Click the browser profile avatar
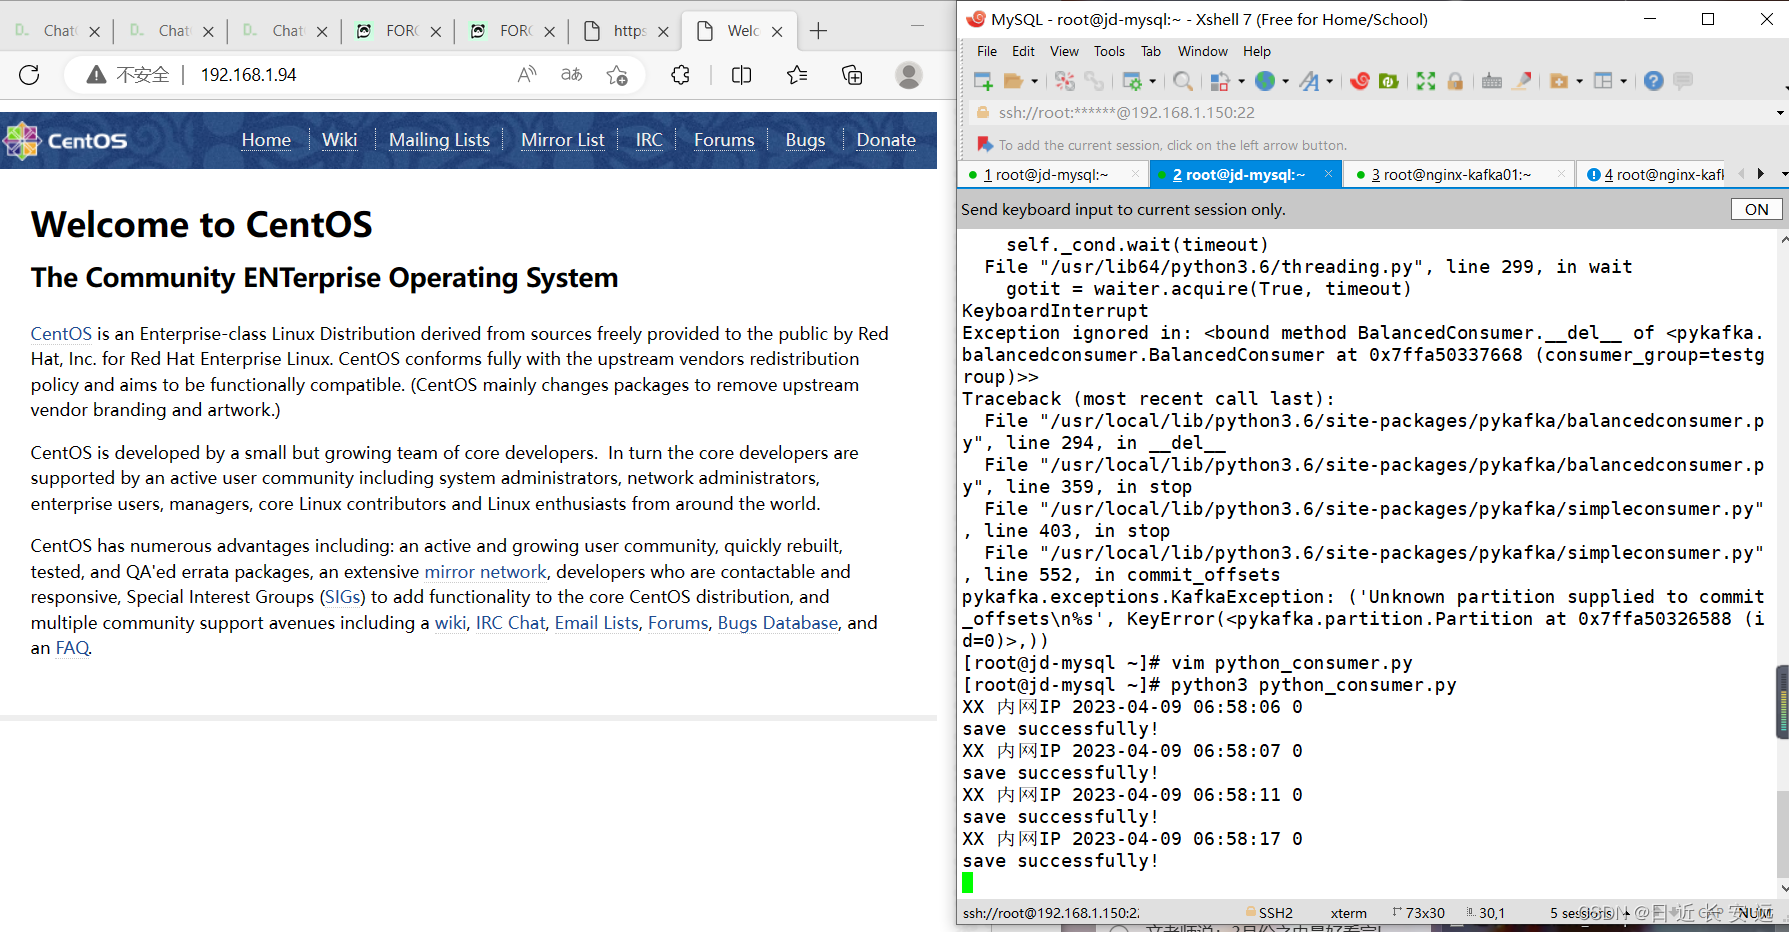Screen dimensions: 1789x932 (908, 75)
